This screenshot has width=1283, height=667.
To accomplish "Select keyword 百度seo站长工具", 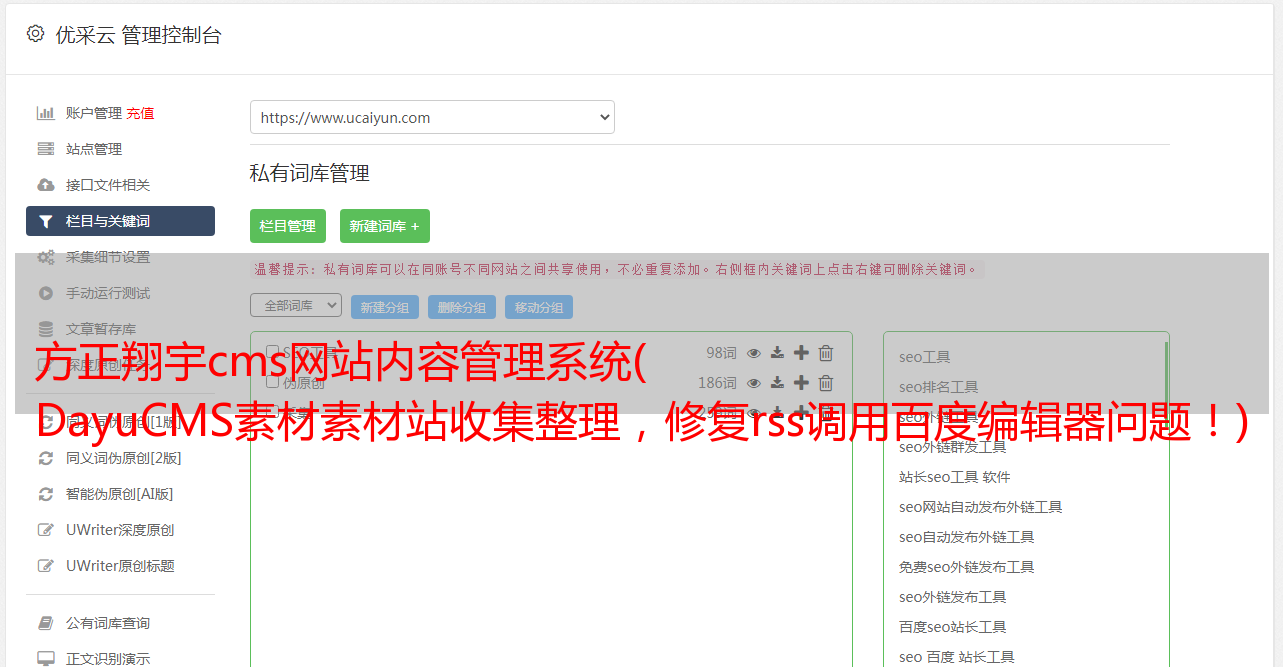I will (x=952, y=627).
